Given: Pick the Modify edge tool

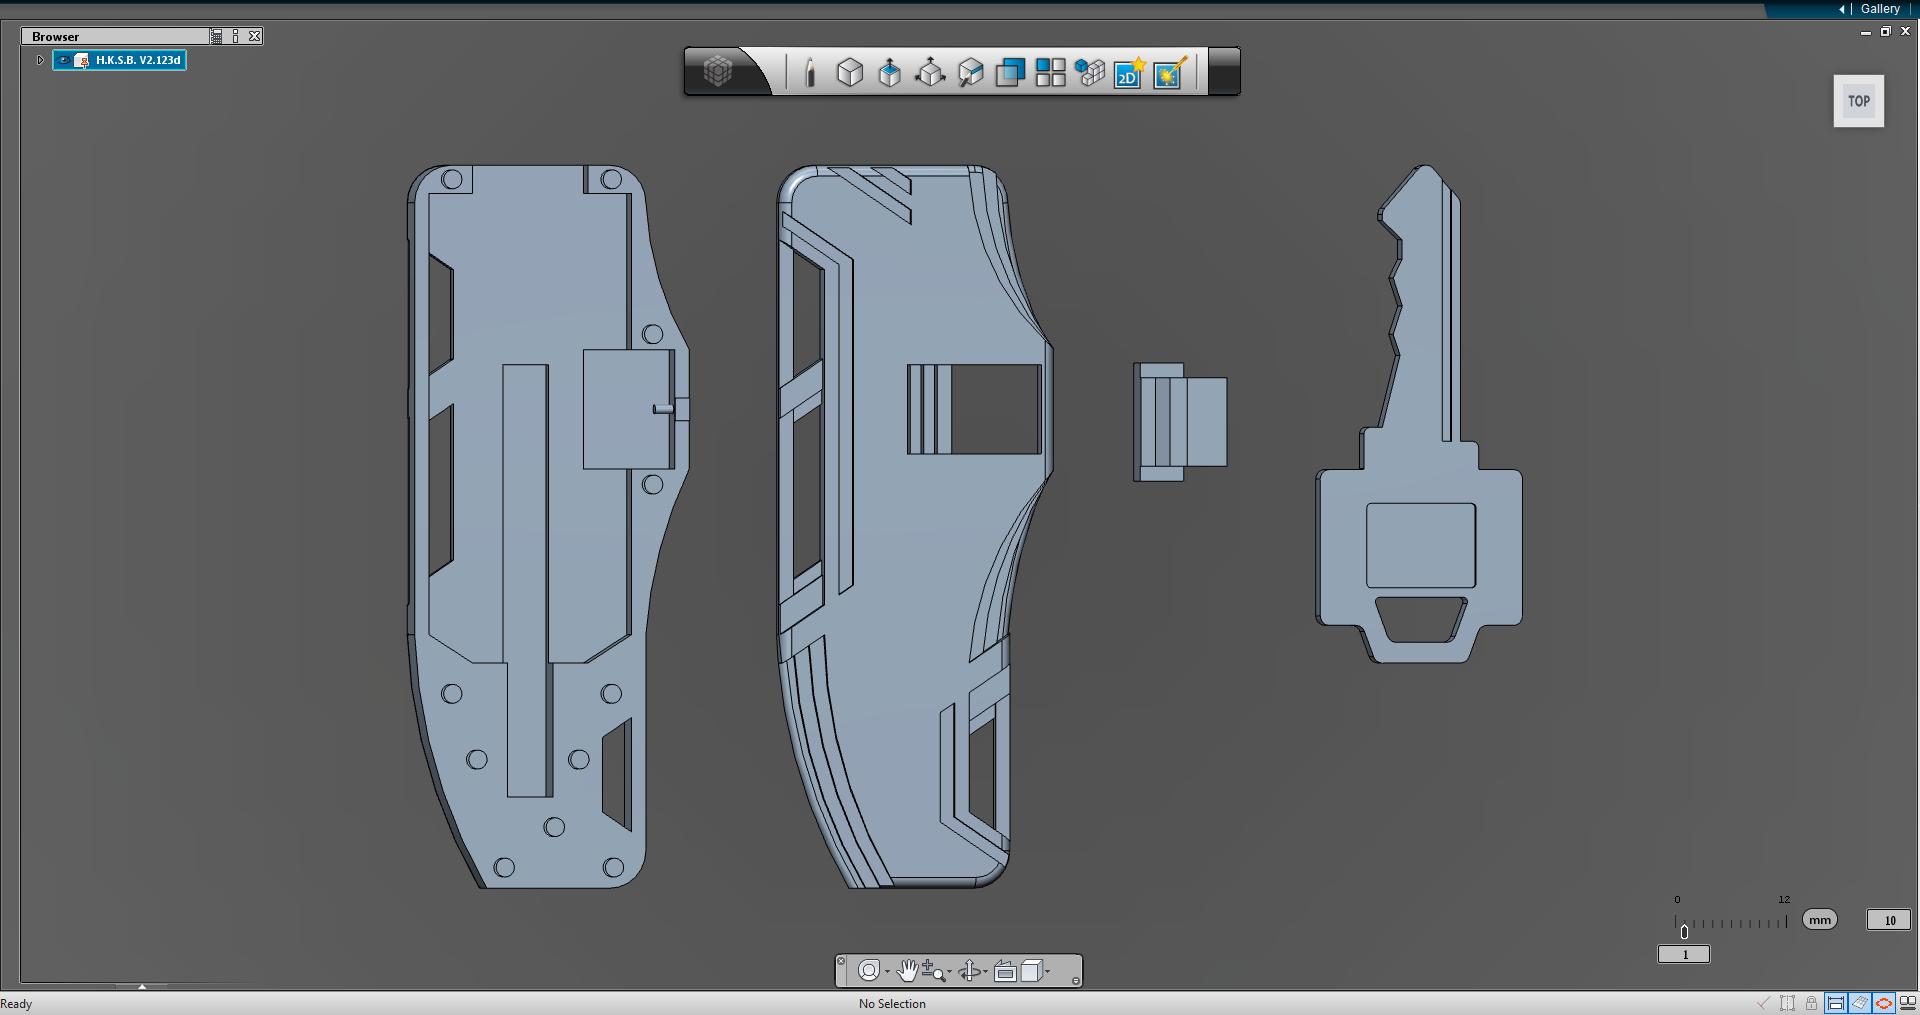Looking at the screenshot, I should coord(970,72).
